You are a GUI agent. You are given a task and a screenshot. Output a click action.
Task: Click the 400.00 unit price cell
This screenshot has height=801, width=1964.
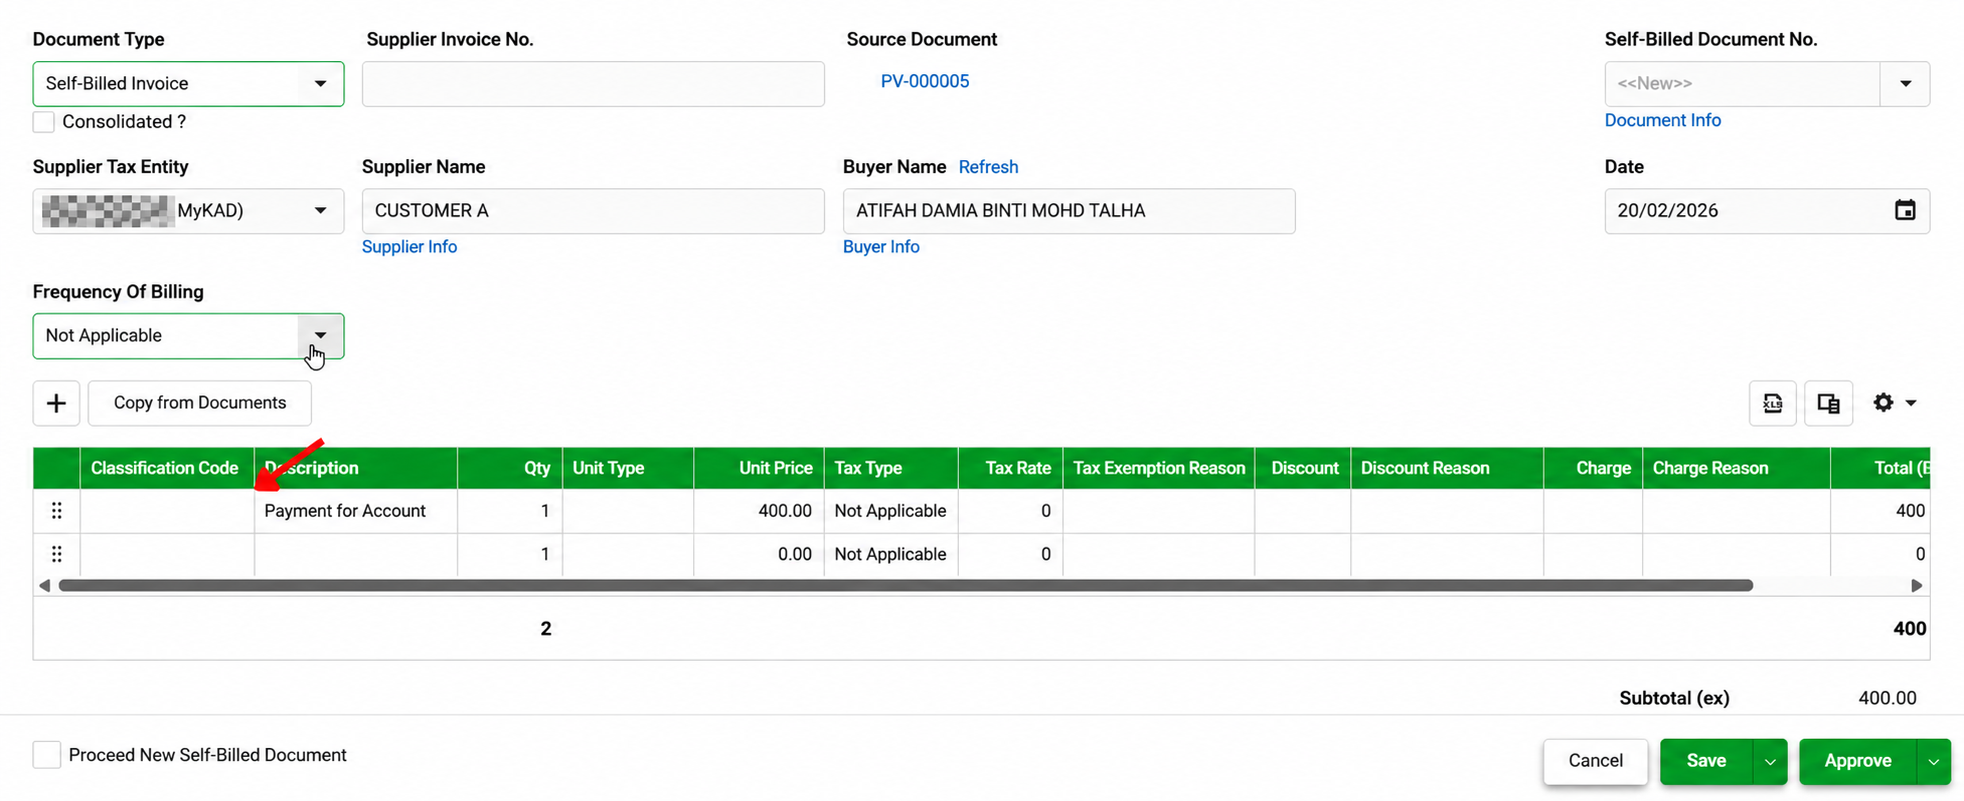759,511
